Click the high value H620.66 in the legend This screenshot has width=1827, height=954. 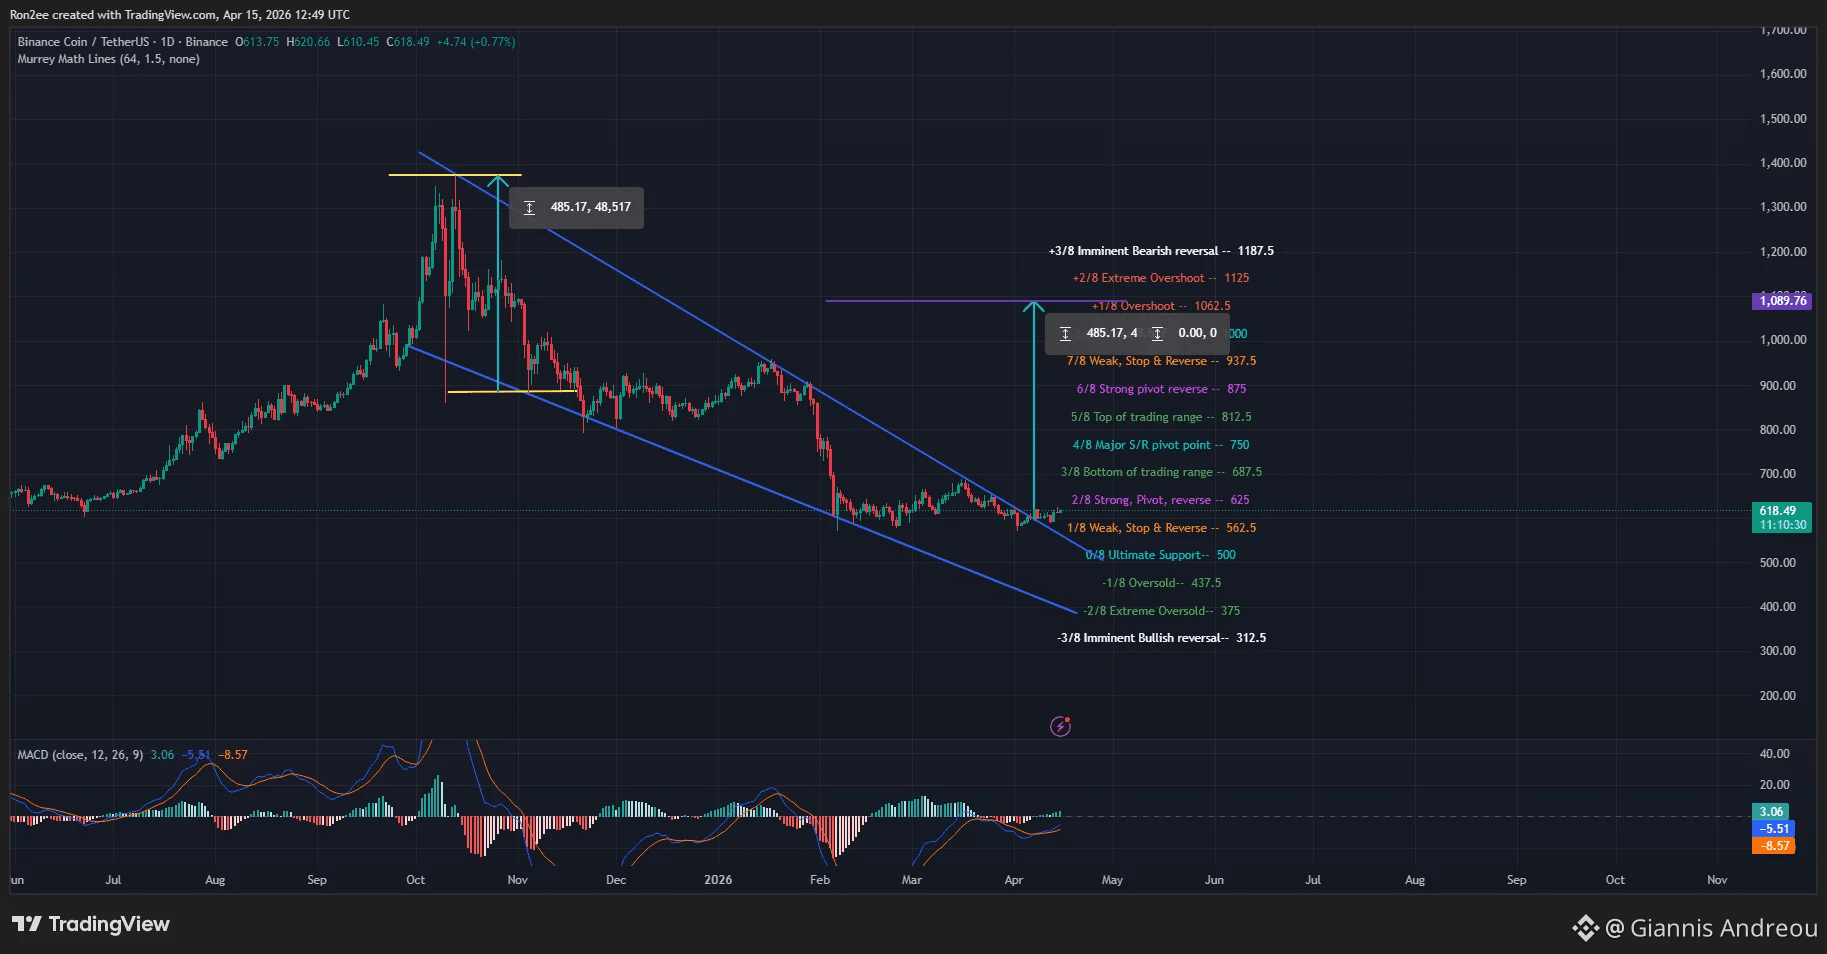pos(308,42)
